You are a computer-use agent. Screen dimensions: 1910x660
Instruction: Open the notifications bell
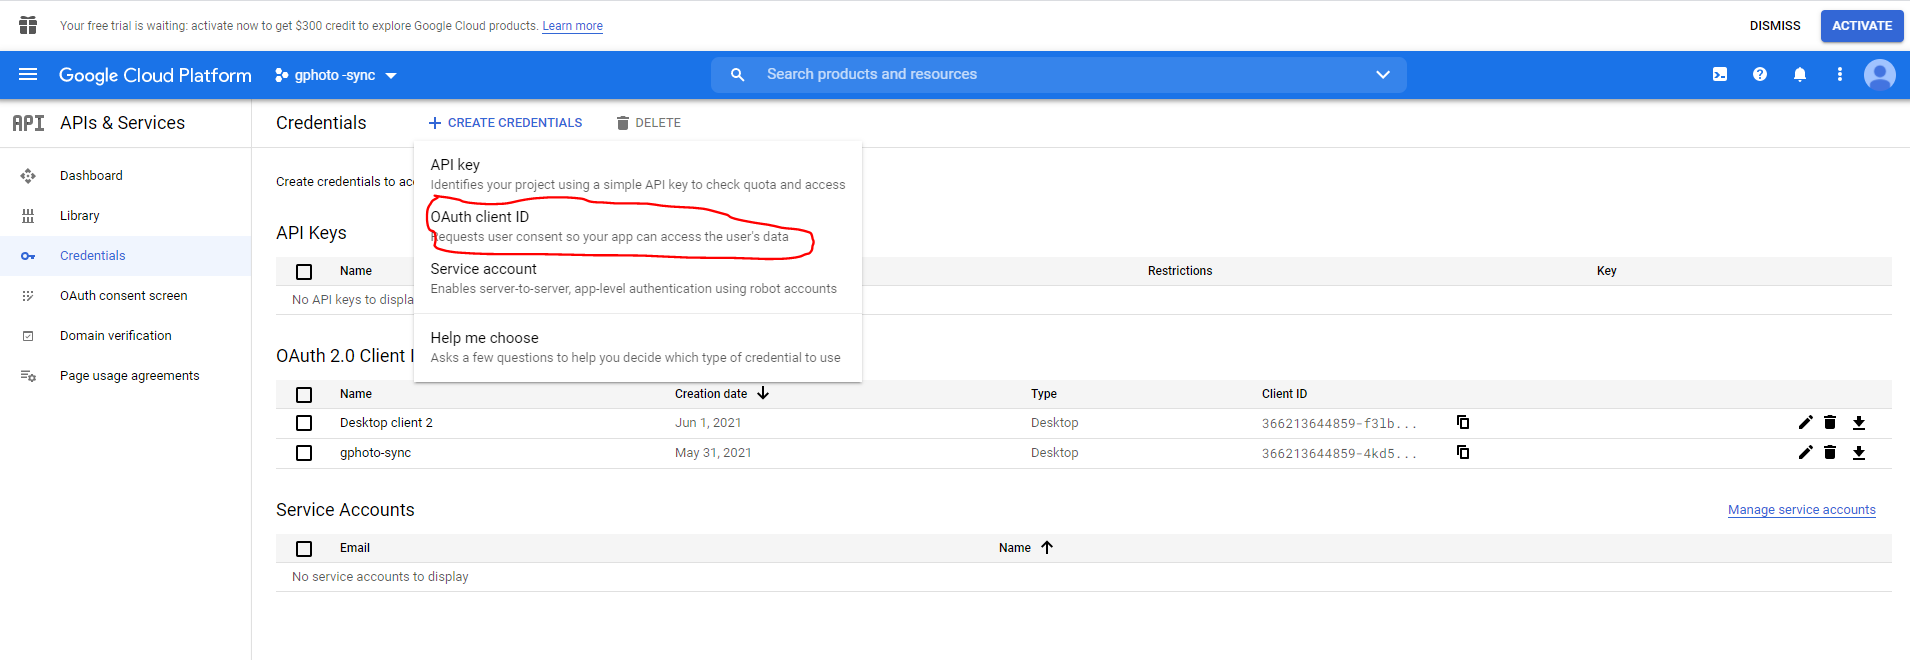(x=1800, y=75)
